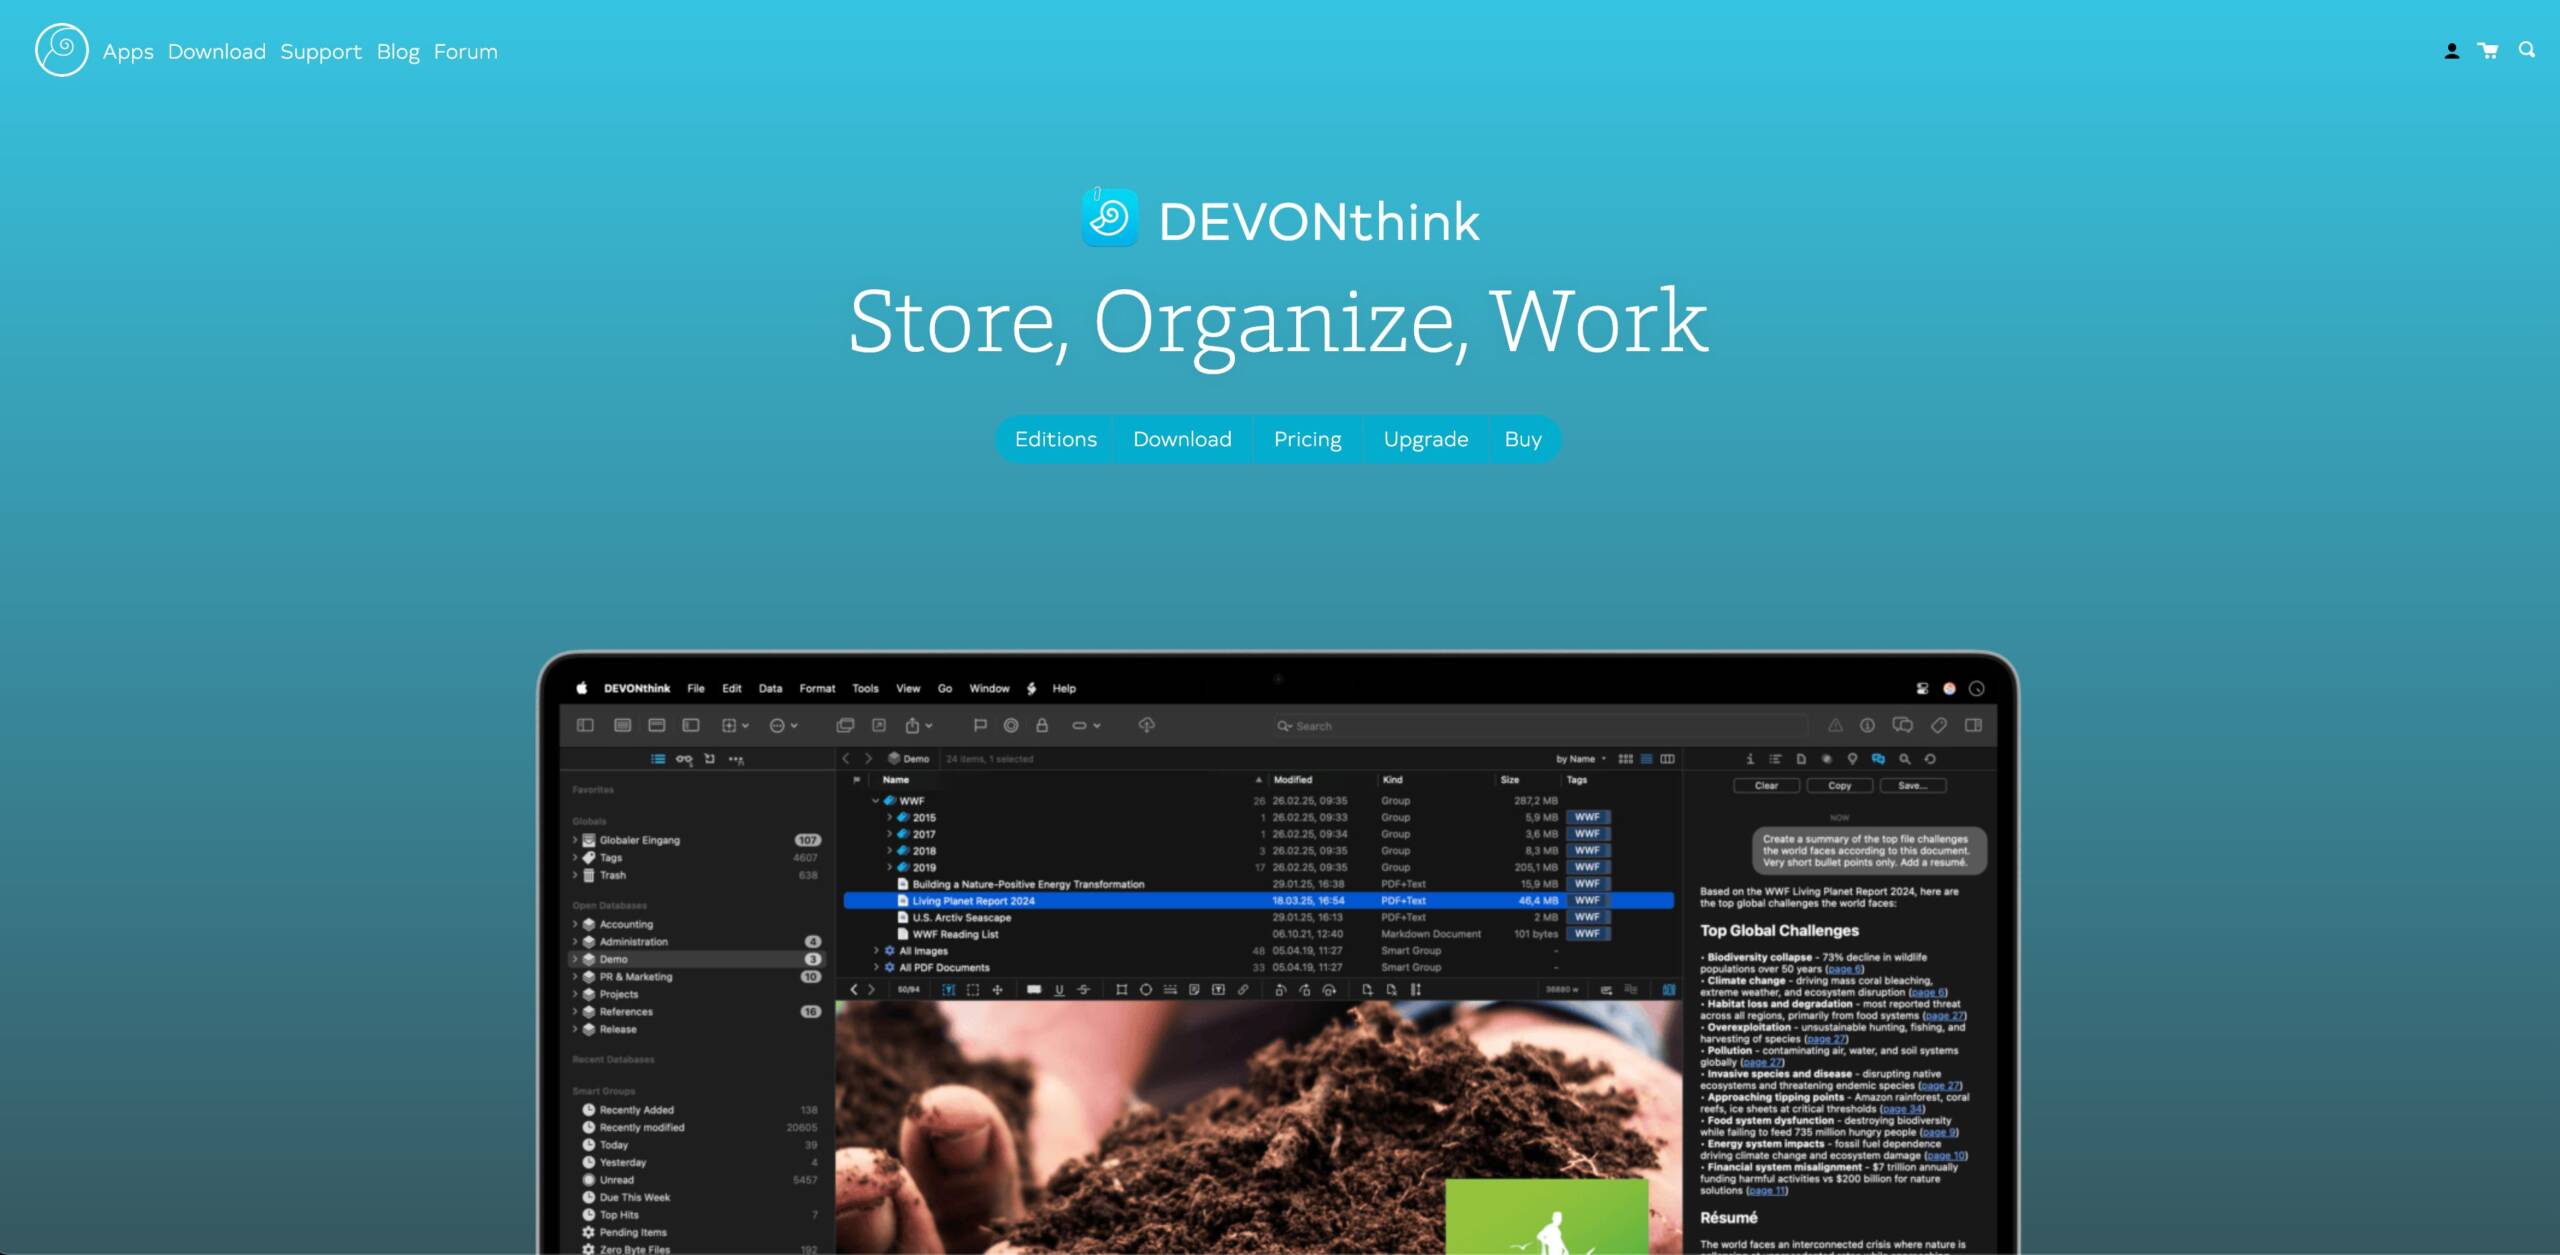Click the PDF highlight annotation tool
2560x1255 pixels.
pos(1034,989)
